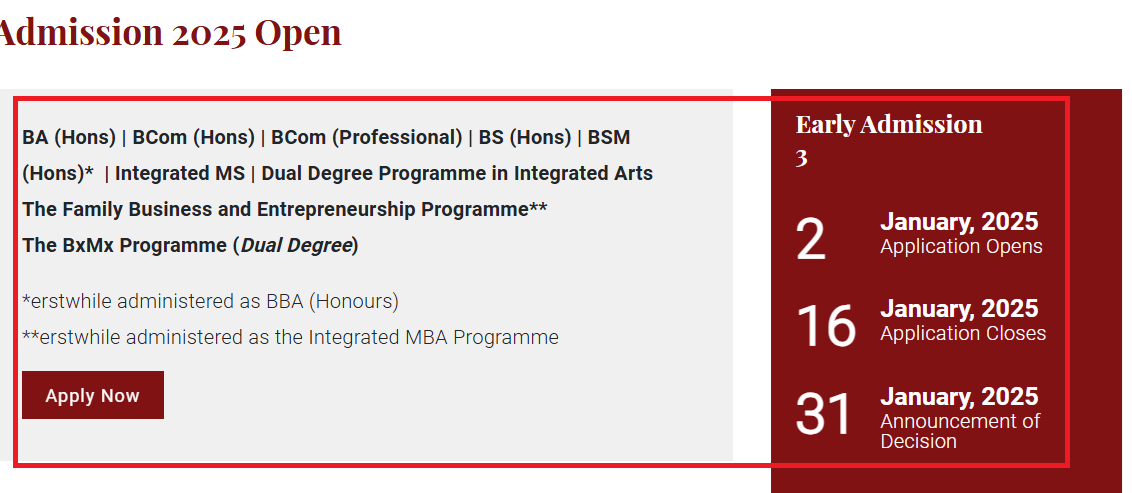Click the Application Closes label
Screen dimensions: 1132x493
coord(963,333)
